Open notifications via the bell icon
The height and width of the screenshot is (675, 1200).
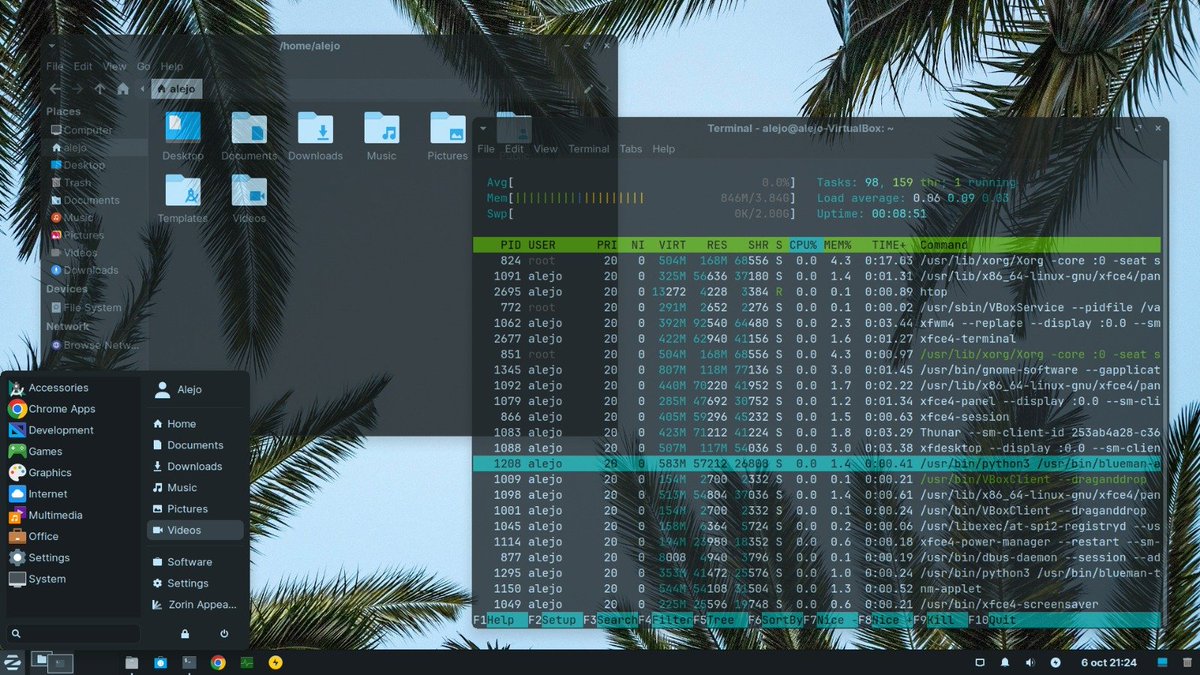point(1004,662)
